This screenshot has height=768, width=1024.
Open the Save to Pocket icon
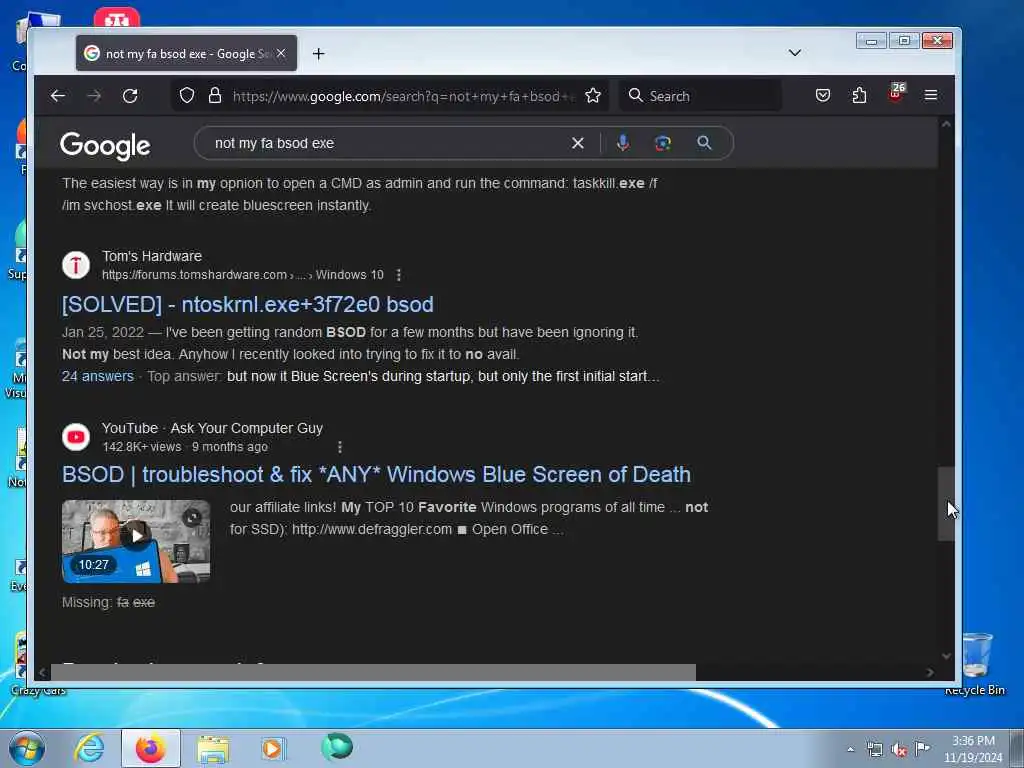tap(823, 95)
